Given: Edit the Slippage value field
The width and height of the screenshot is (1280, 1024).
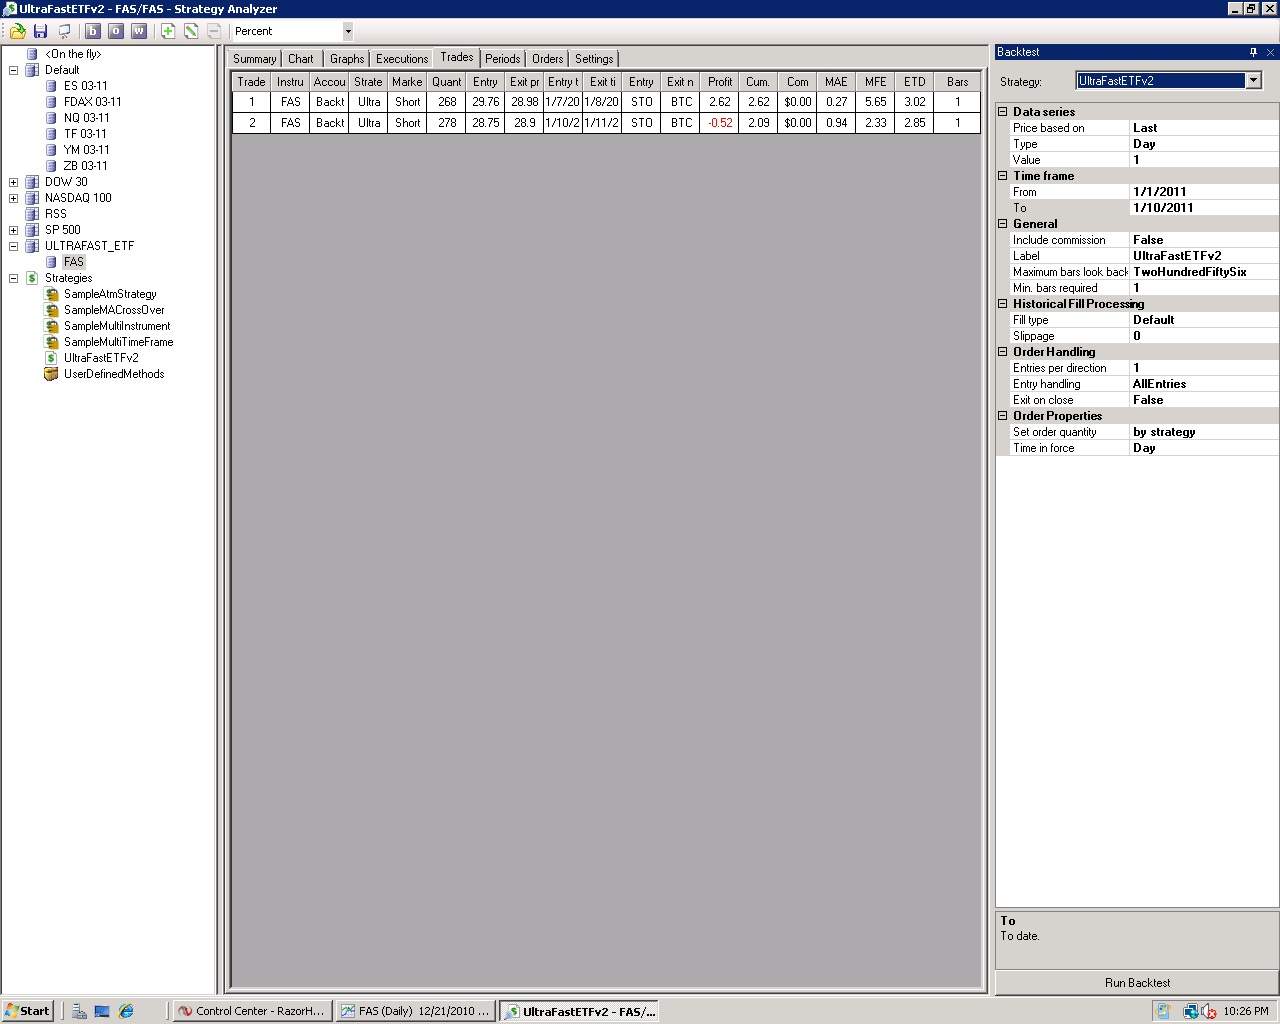Looking at the screenshot, I should coord(1203,336).
